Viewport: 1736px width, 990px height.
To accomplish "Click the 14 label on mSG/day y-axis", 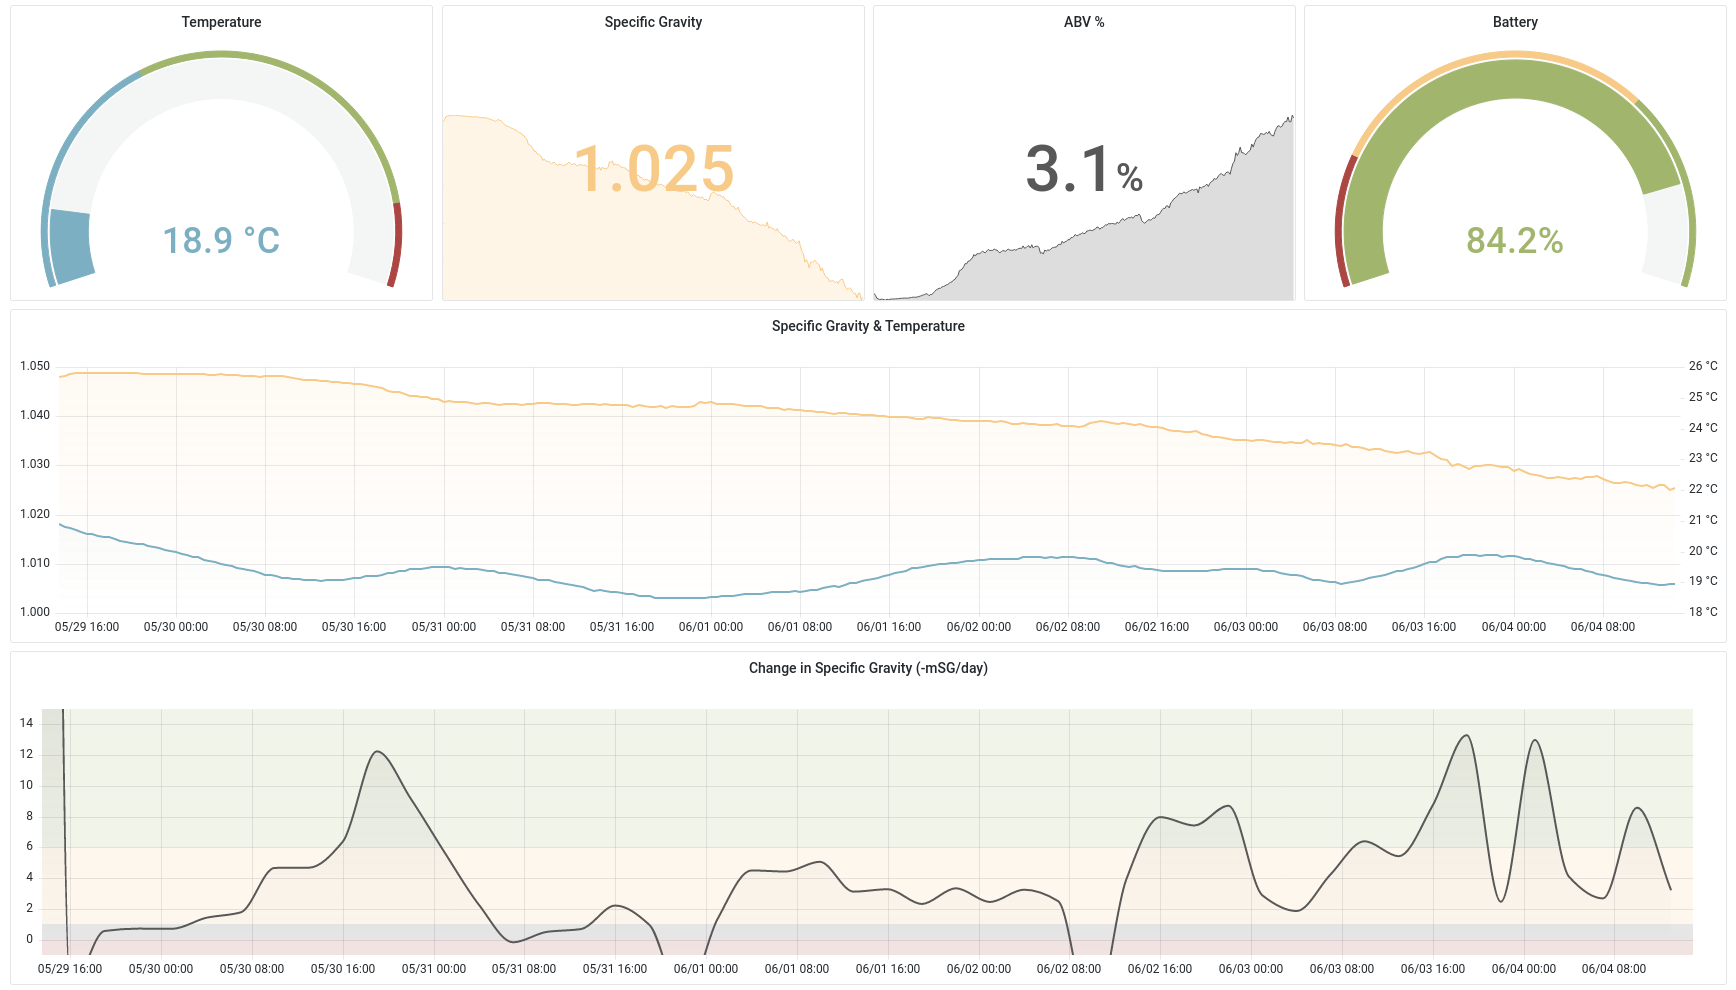I will pos(27,723).
